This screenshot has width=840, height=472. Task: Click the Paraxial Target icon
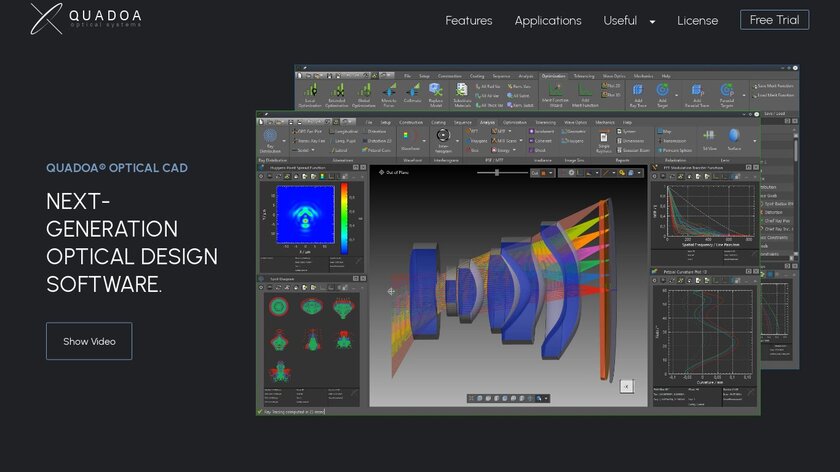click(727, 95)
